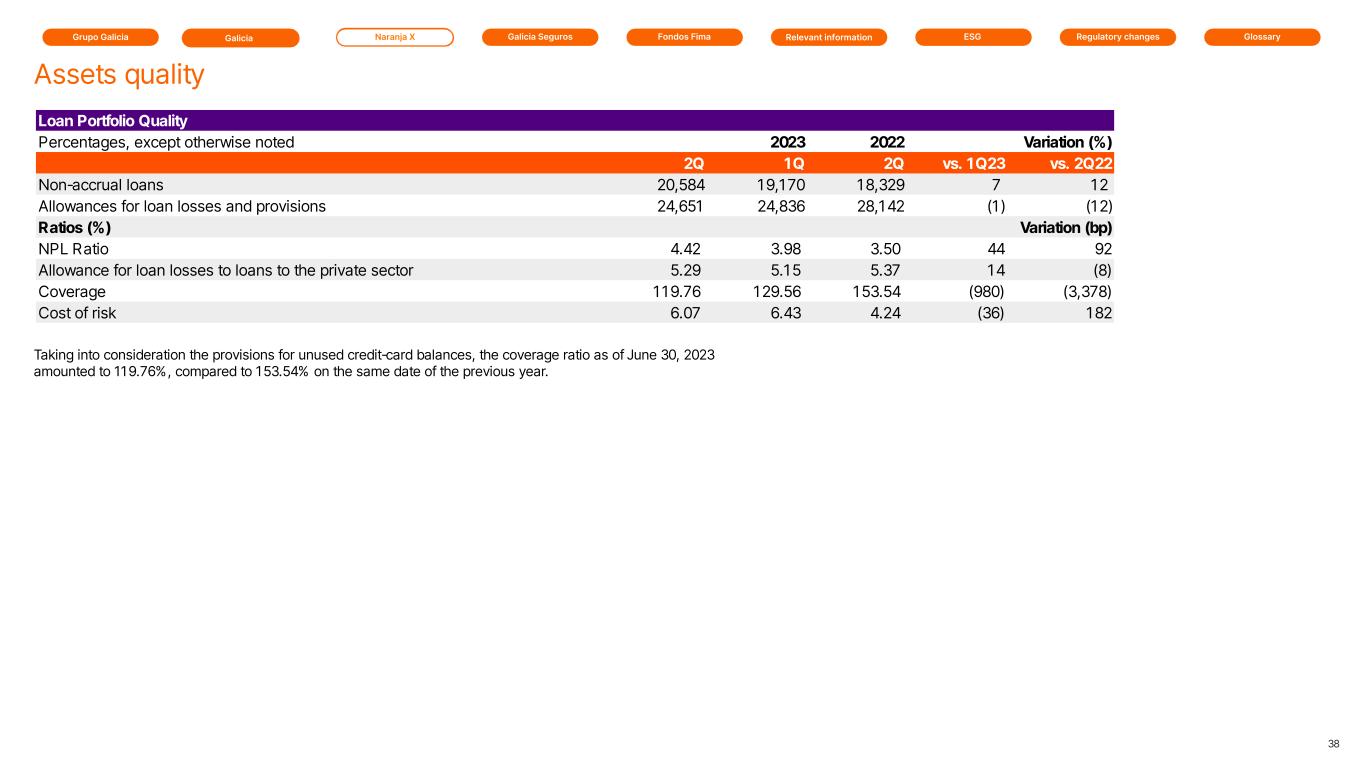
Task: Select the Naranja X tab
Action: click(394, 37)
